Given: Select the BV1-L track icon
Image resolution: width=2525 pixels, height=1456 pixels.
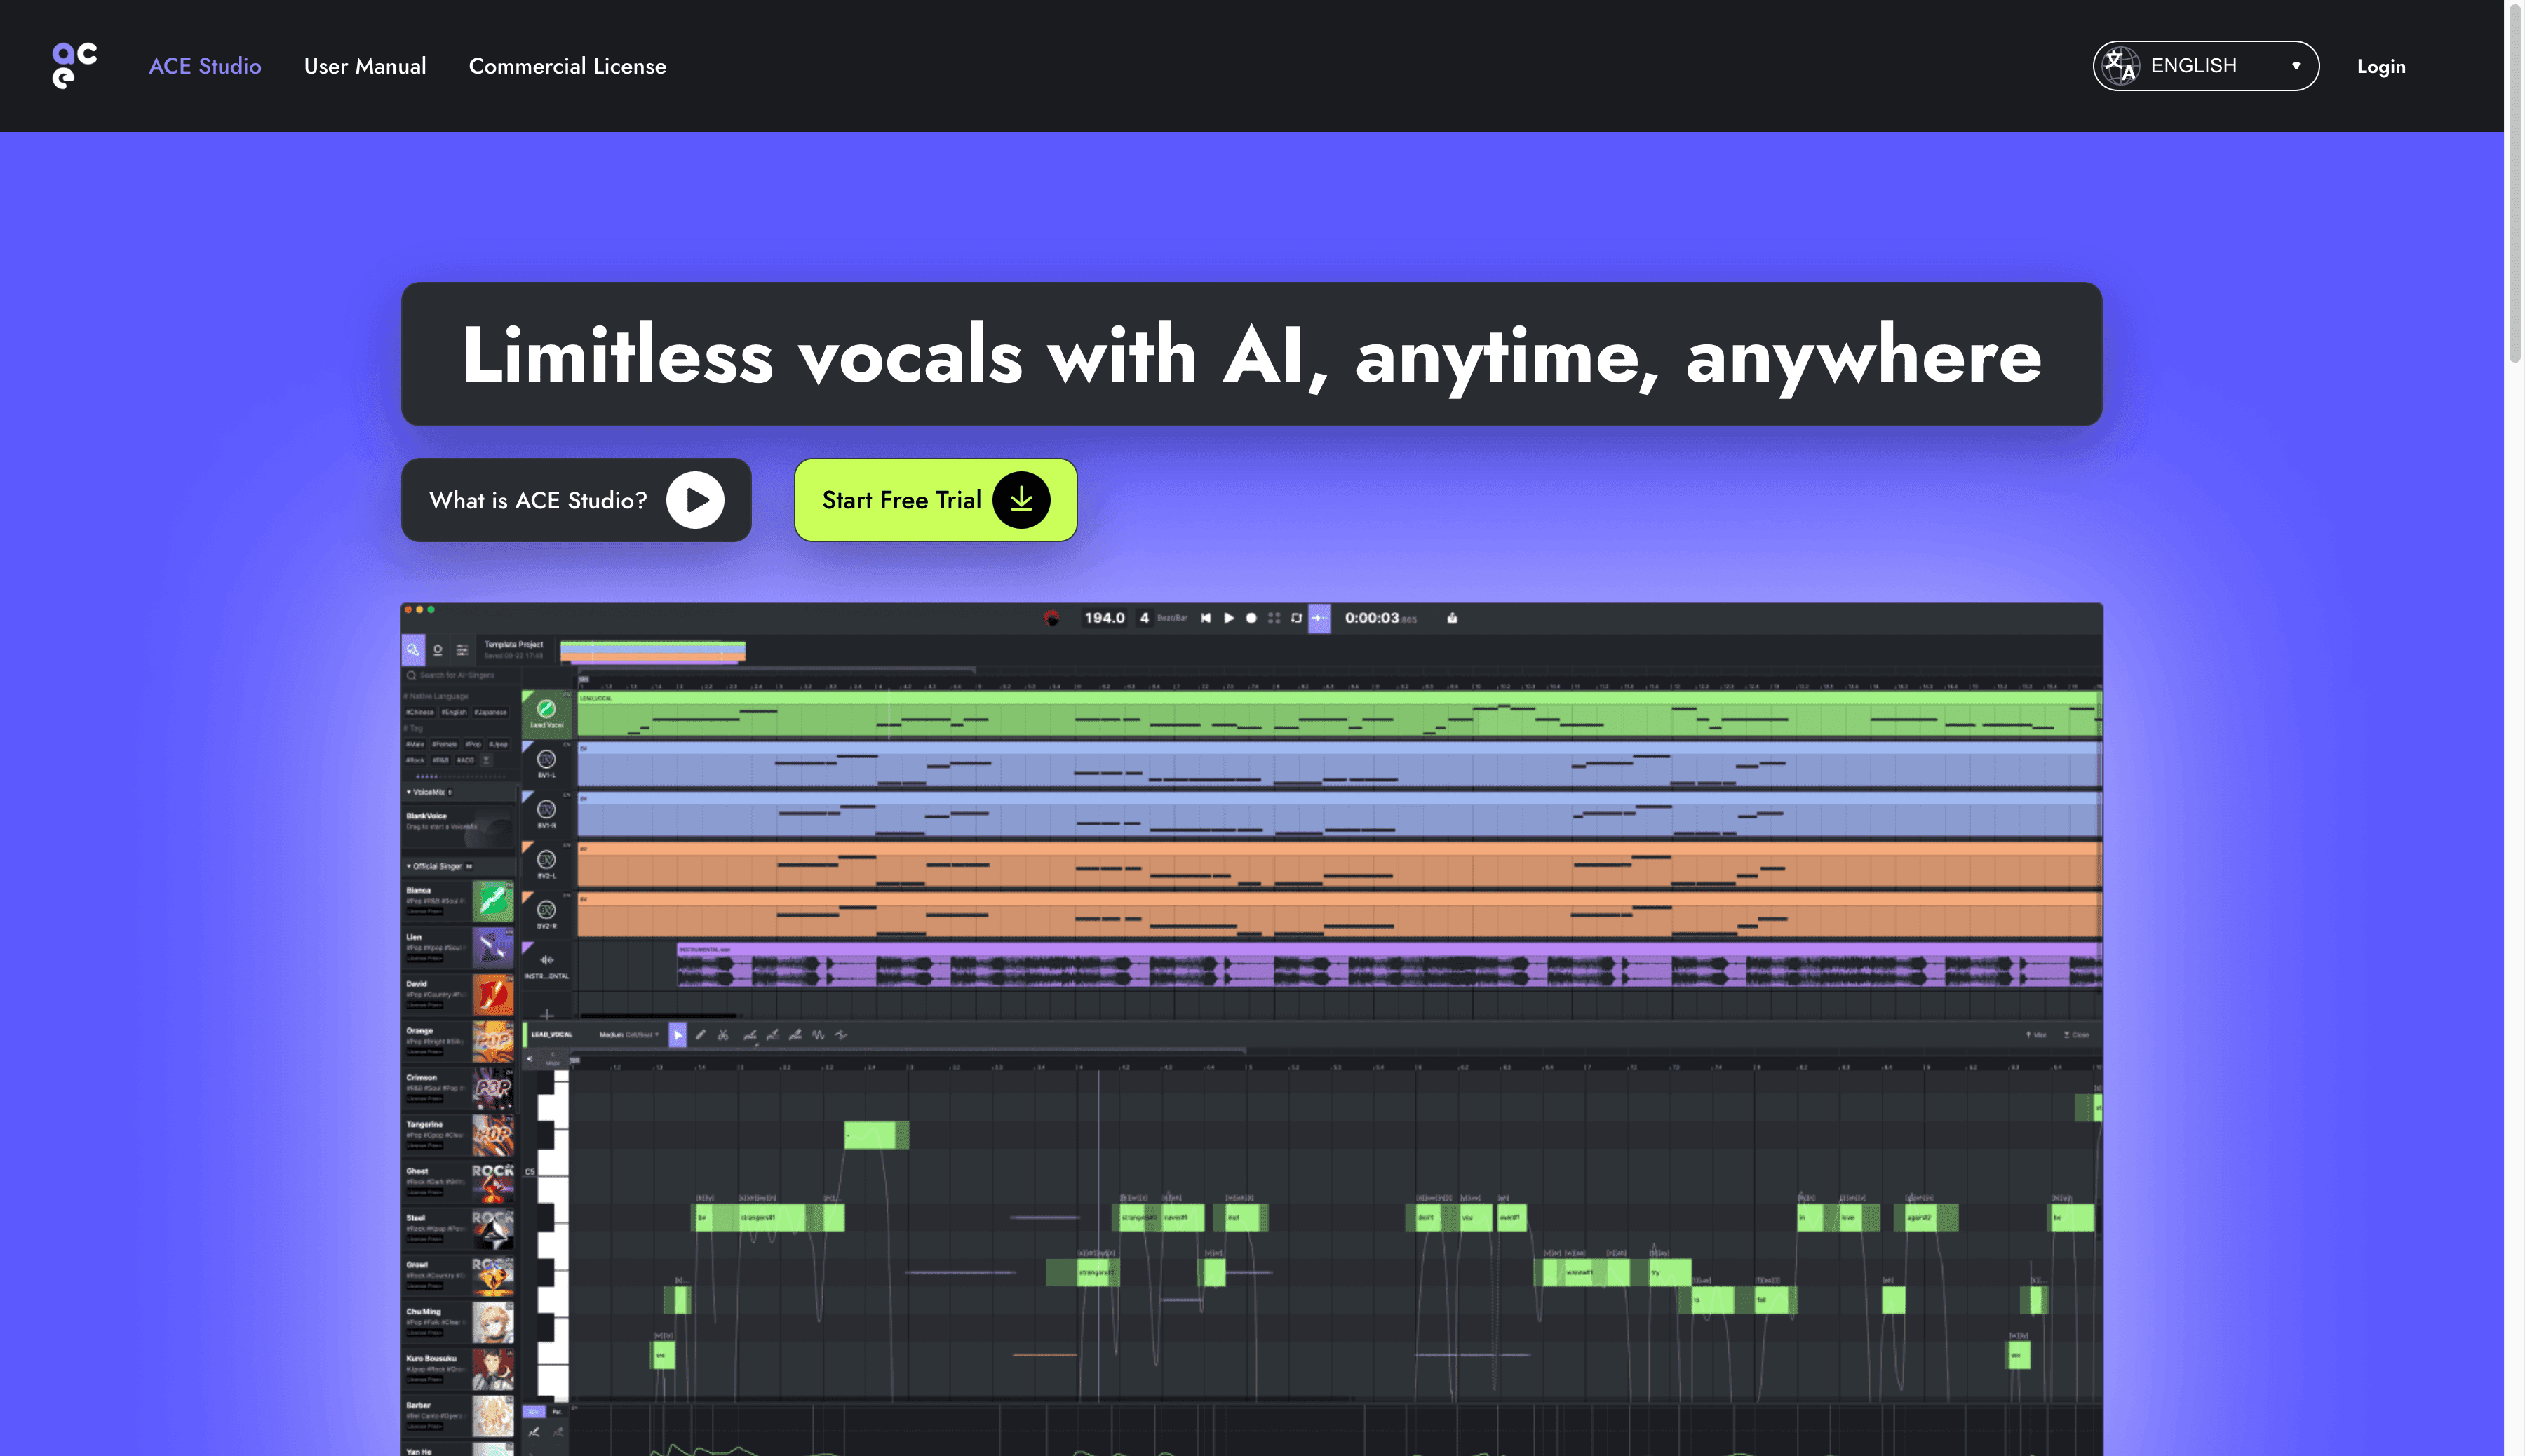Looking at the screenshot, I should coord(546,760).
